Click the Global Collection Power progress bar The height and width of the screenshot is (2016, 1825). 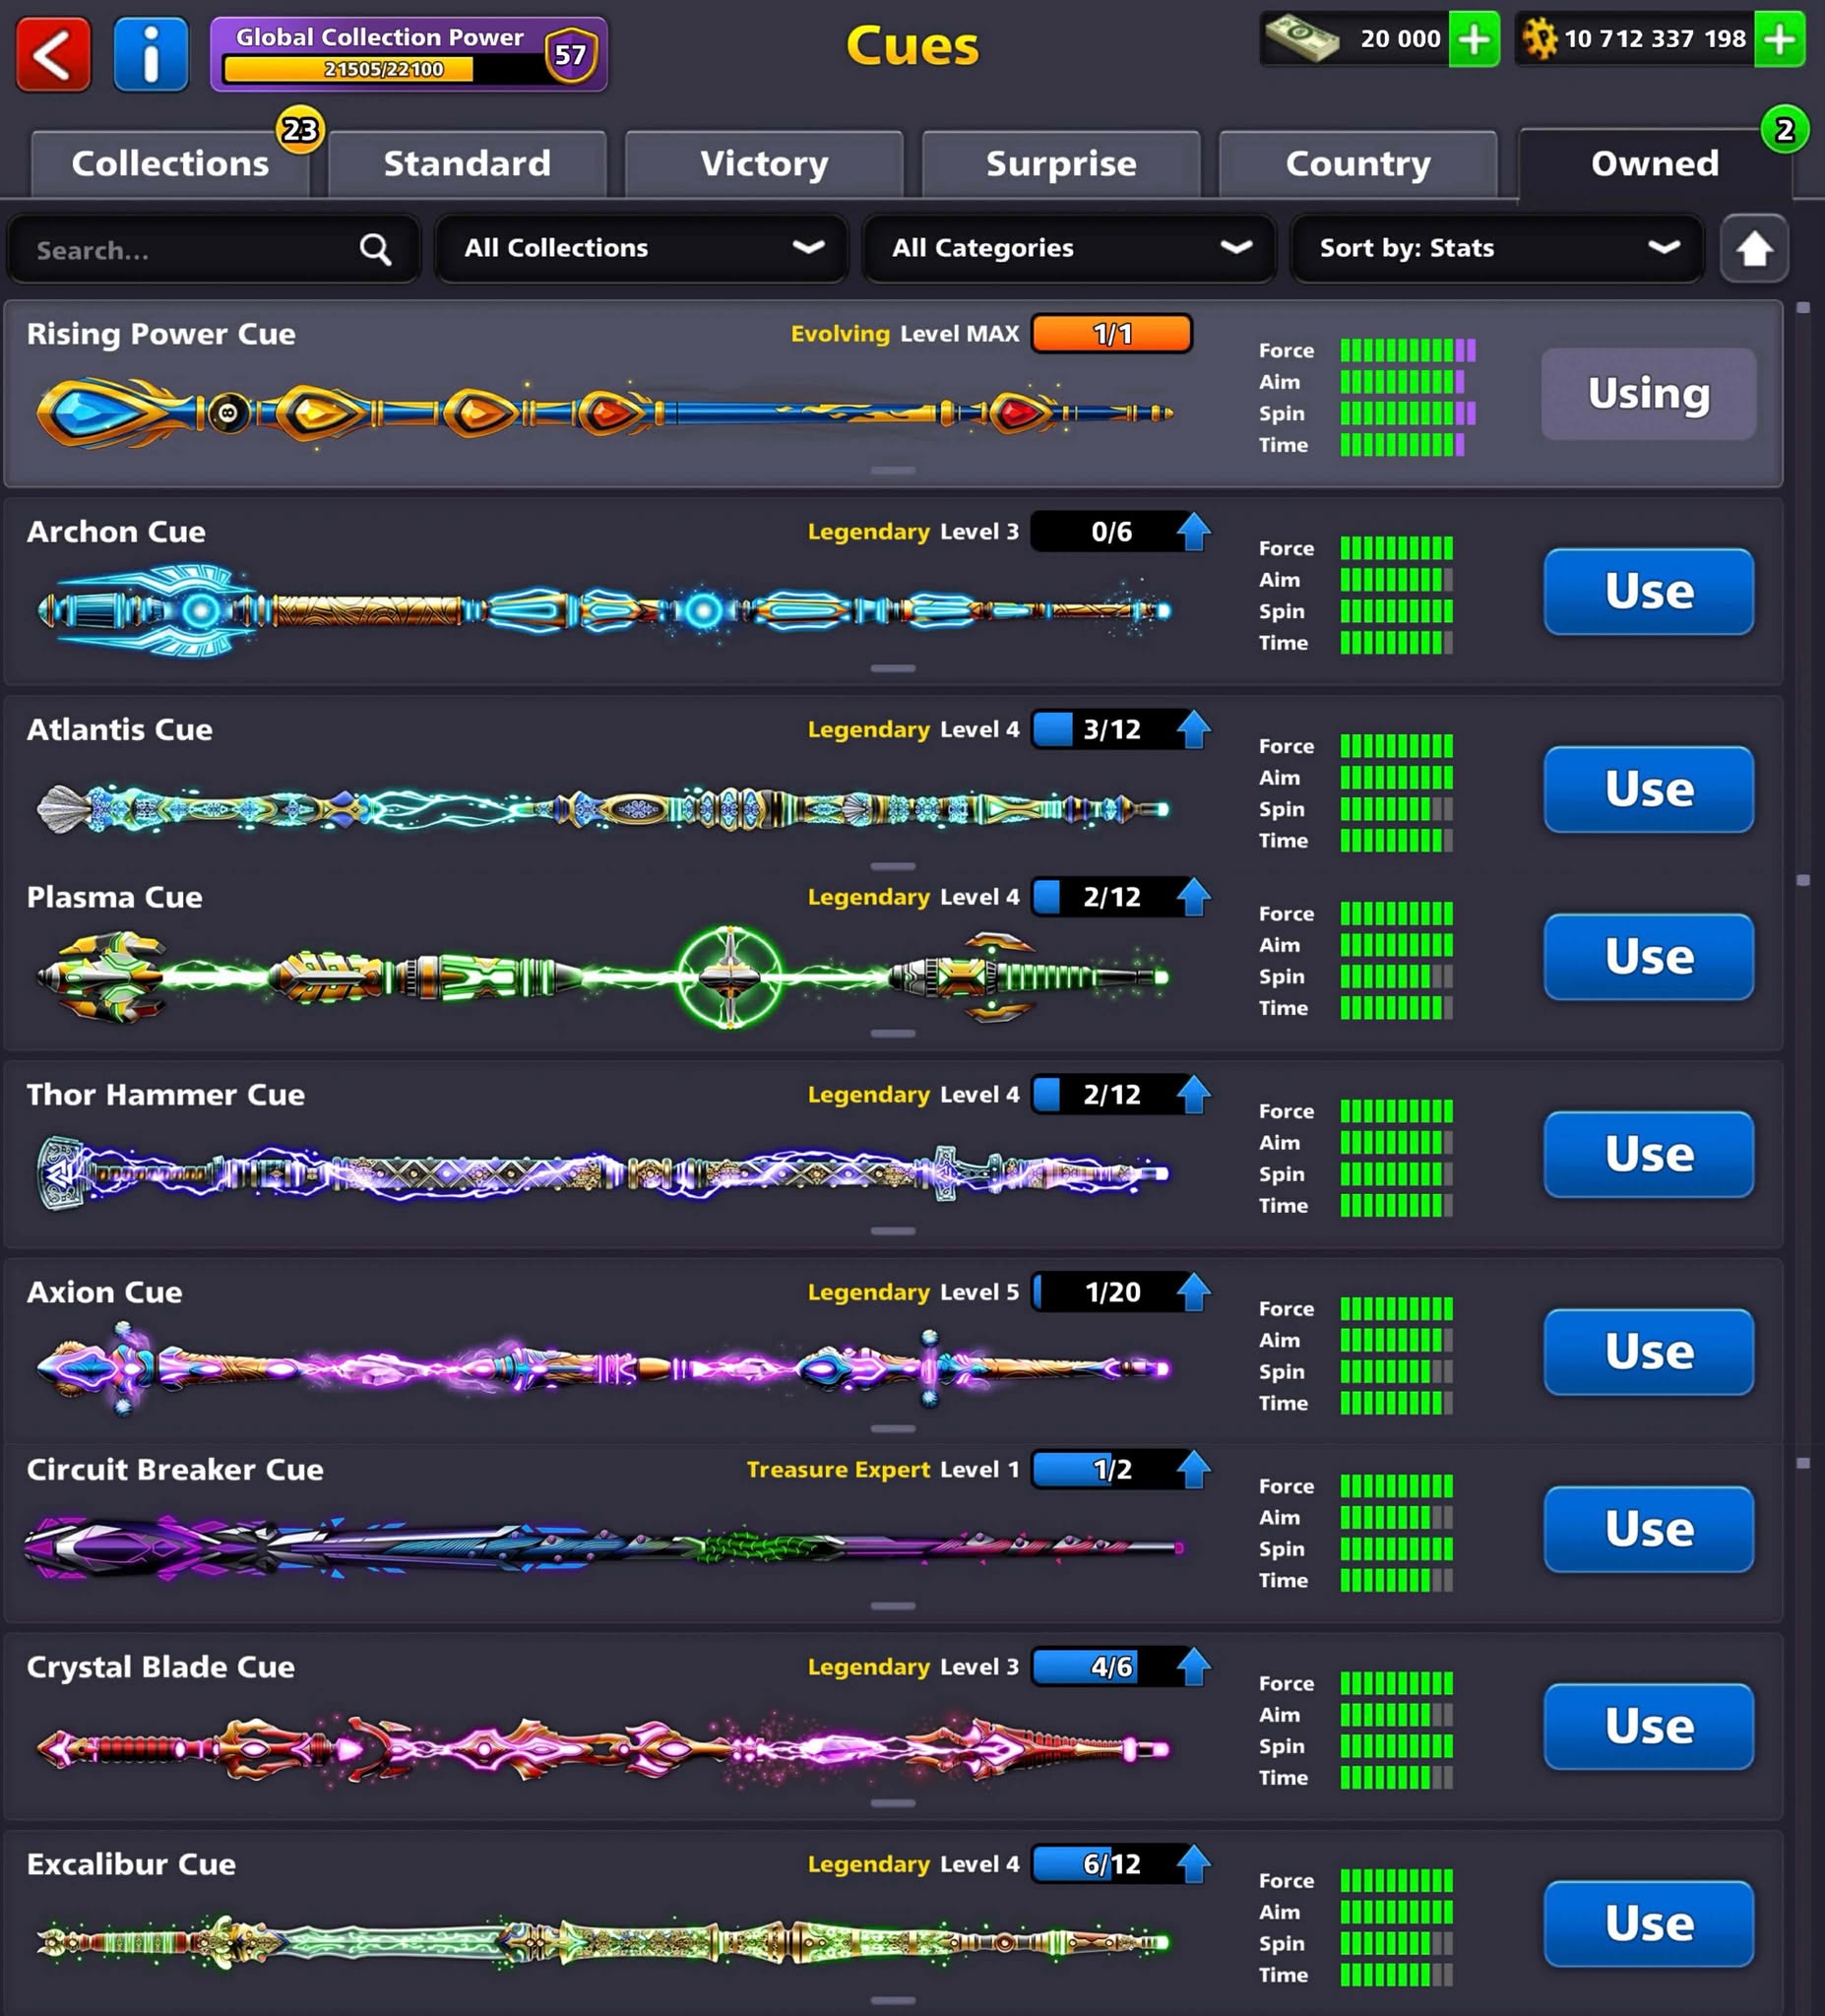[x=348, y=69]
